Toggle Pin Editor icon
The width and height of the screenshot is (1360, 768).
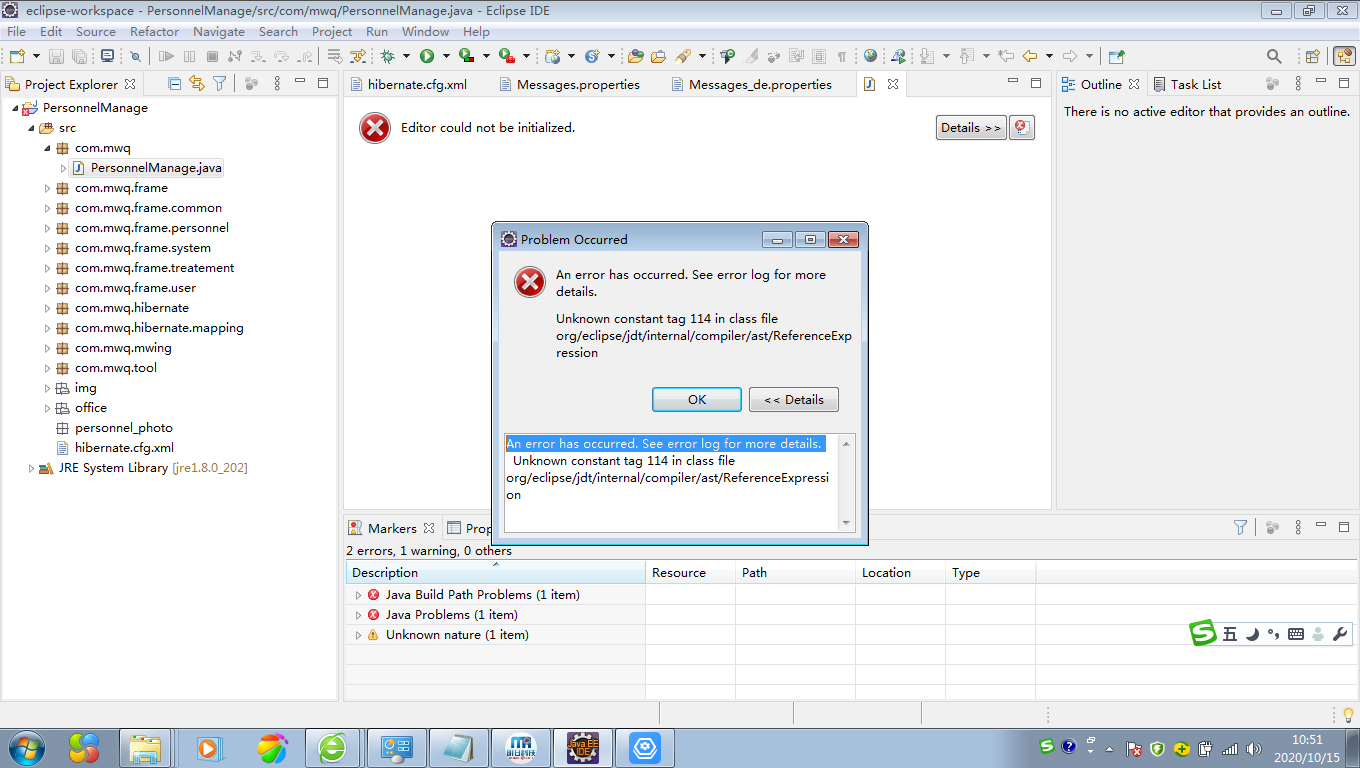point(1117,56)
